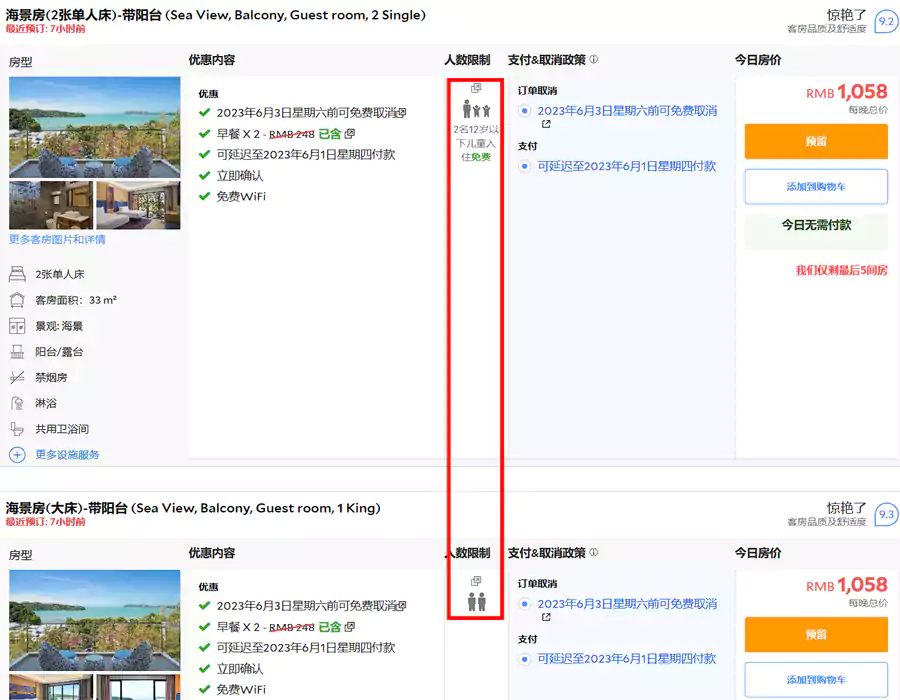Click the balcony icon next to 阳台/露台

(18, 352)
